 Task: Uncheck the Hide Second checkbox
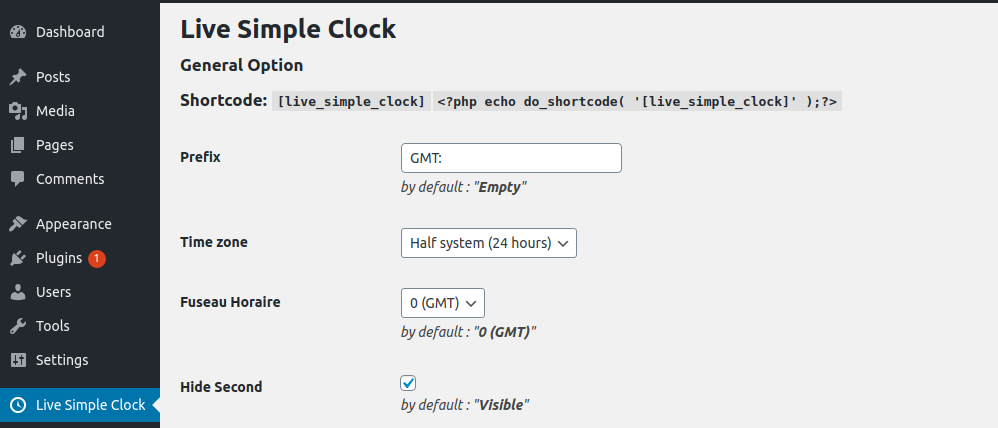(408, 383)
